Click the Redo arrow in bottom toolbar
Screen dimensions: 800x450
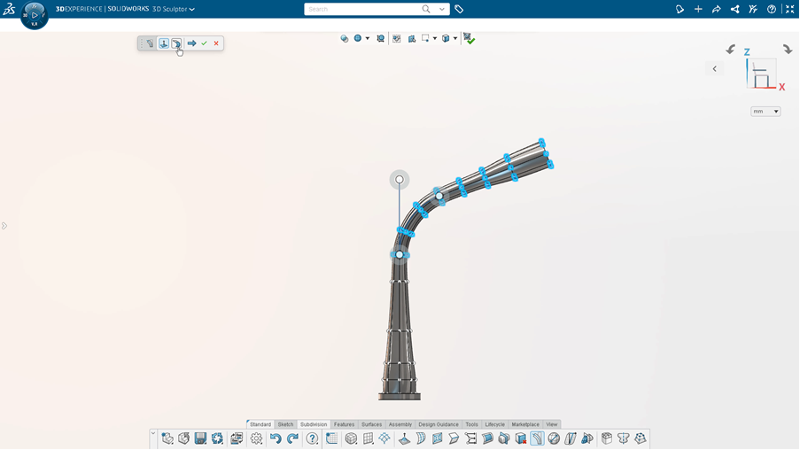pos(293,438)
